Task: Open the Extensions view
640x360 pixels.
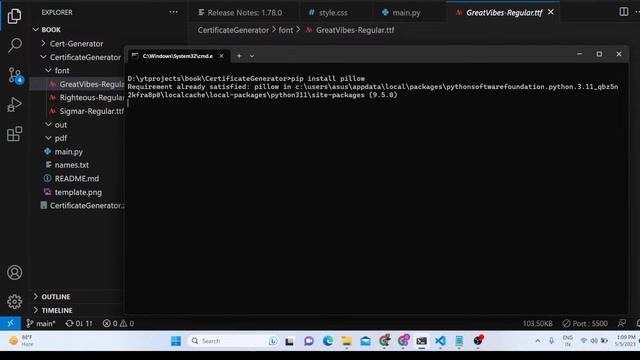Action: click(14, 133)
